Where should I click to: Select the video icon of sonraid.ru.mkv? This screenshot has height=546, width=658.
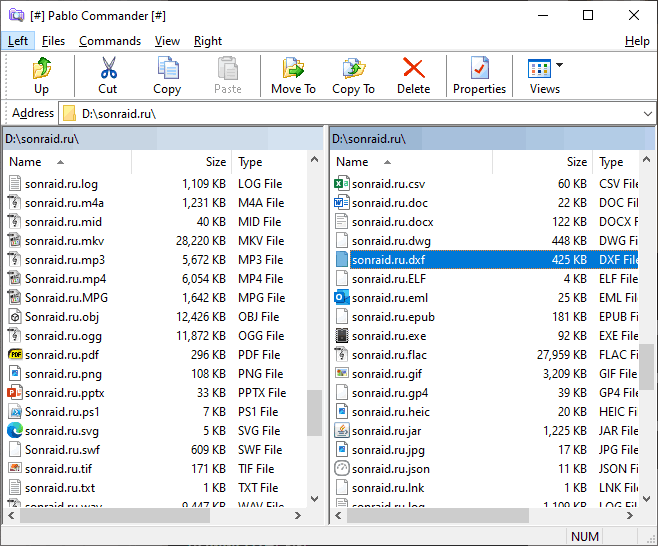coord(15,241)
